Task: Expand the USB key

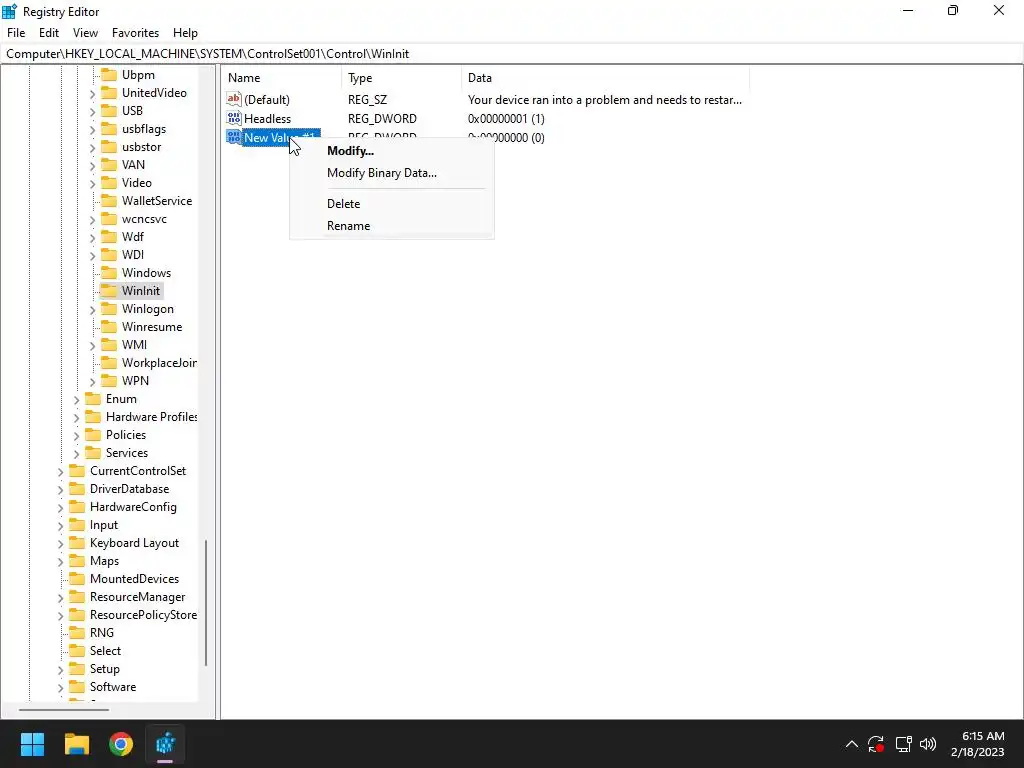Action: 92,111
